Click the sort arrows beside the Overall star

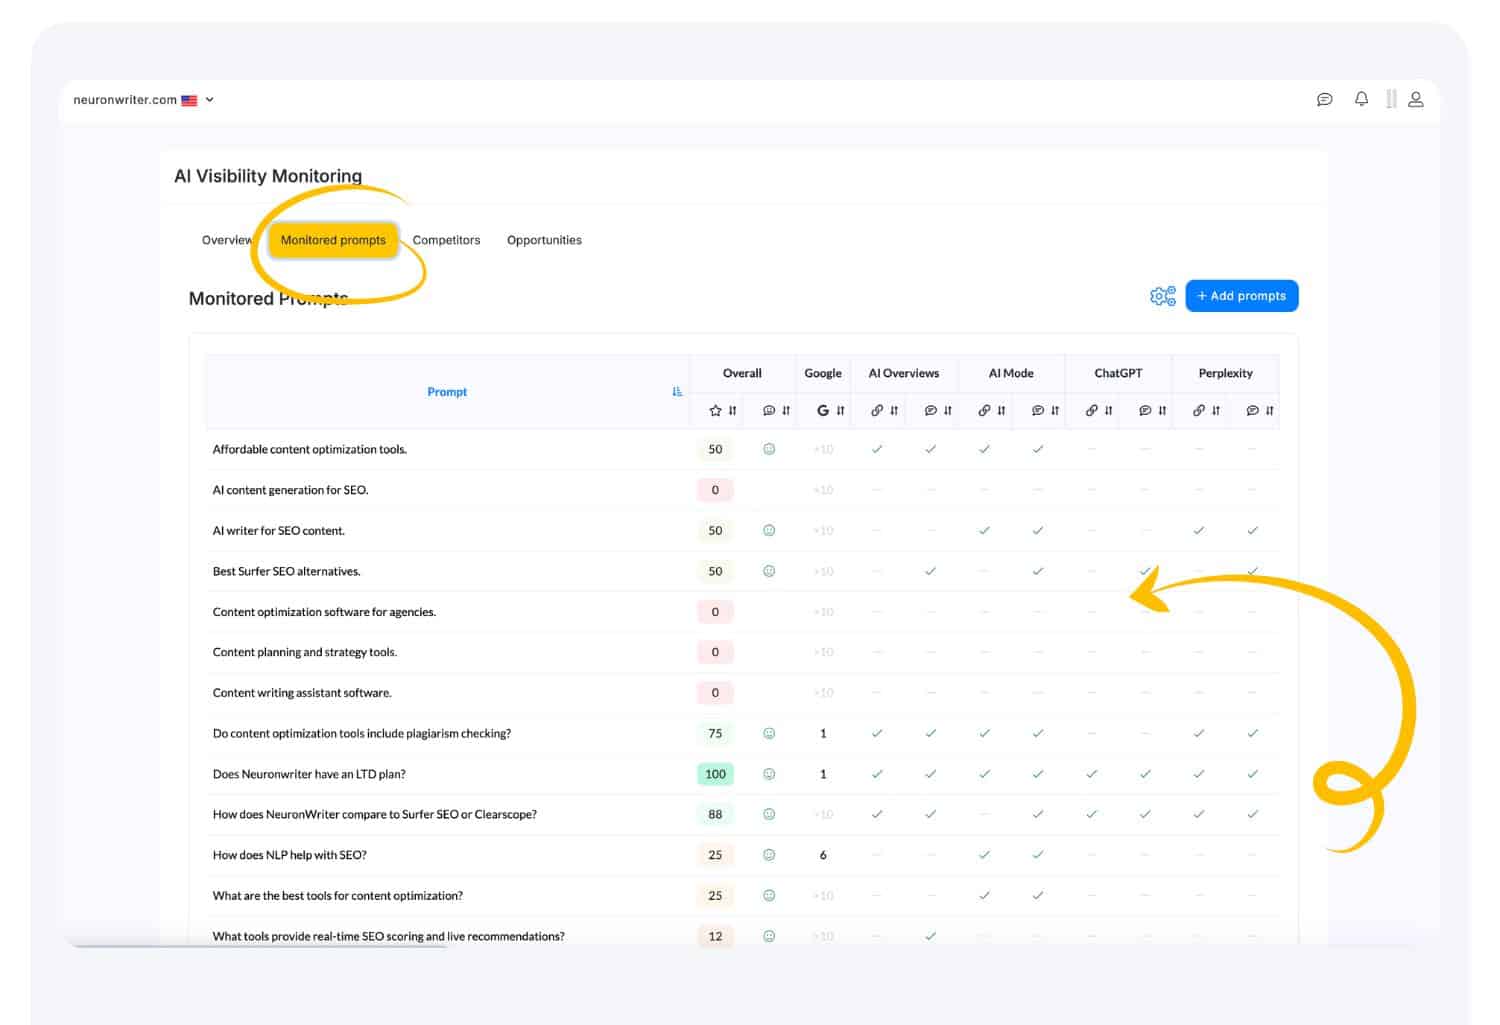coord(732,410)
